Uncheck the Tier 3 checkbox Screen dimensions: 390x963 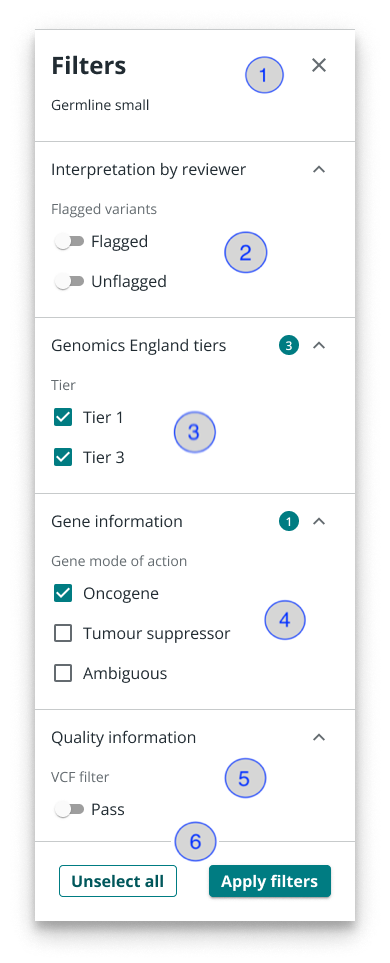[63, 458]
